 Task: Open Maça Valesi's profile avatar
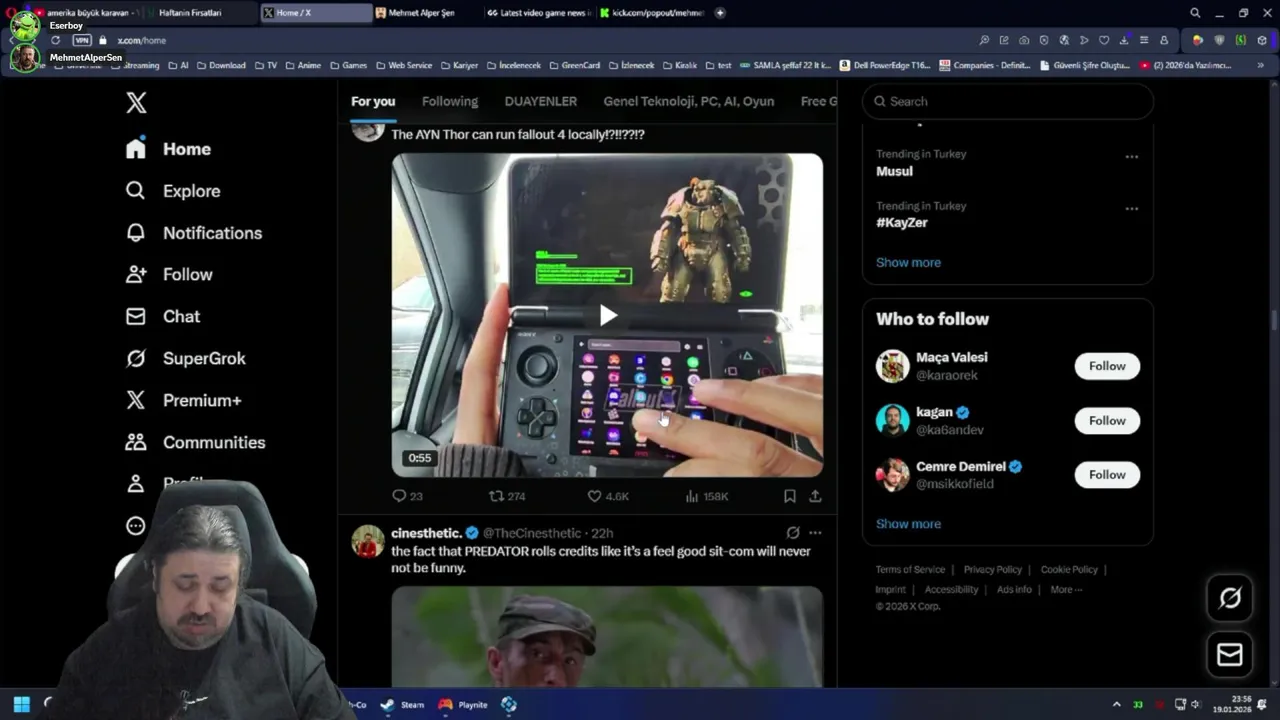point(893,366)
